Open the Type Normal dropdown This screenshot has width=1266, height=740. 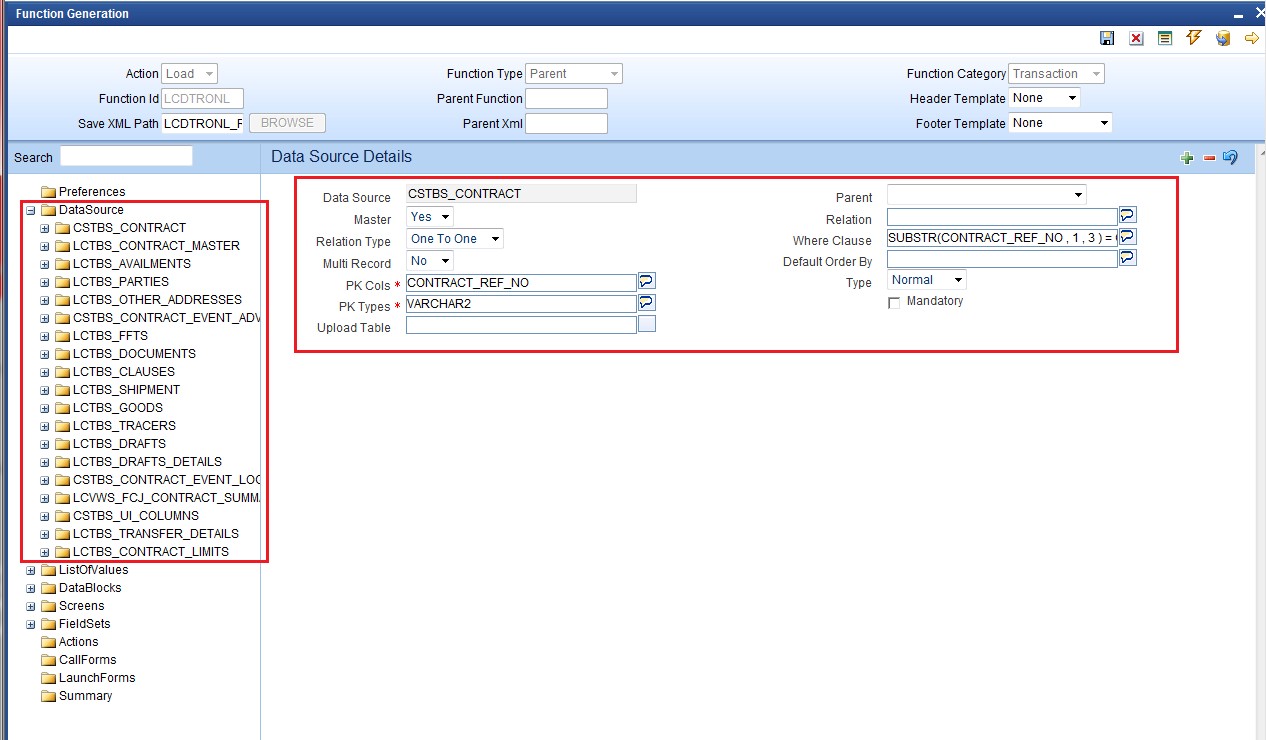tap(927, 280)
